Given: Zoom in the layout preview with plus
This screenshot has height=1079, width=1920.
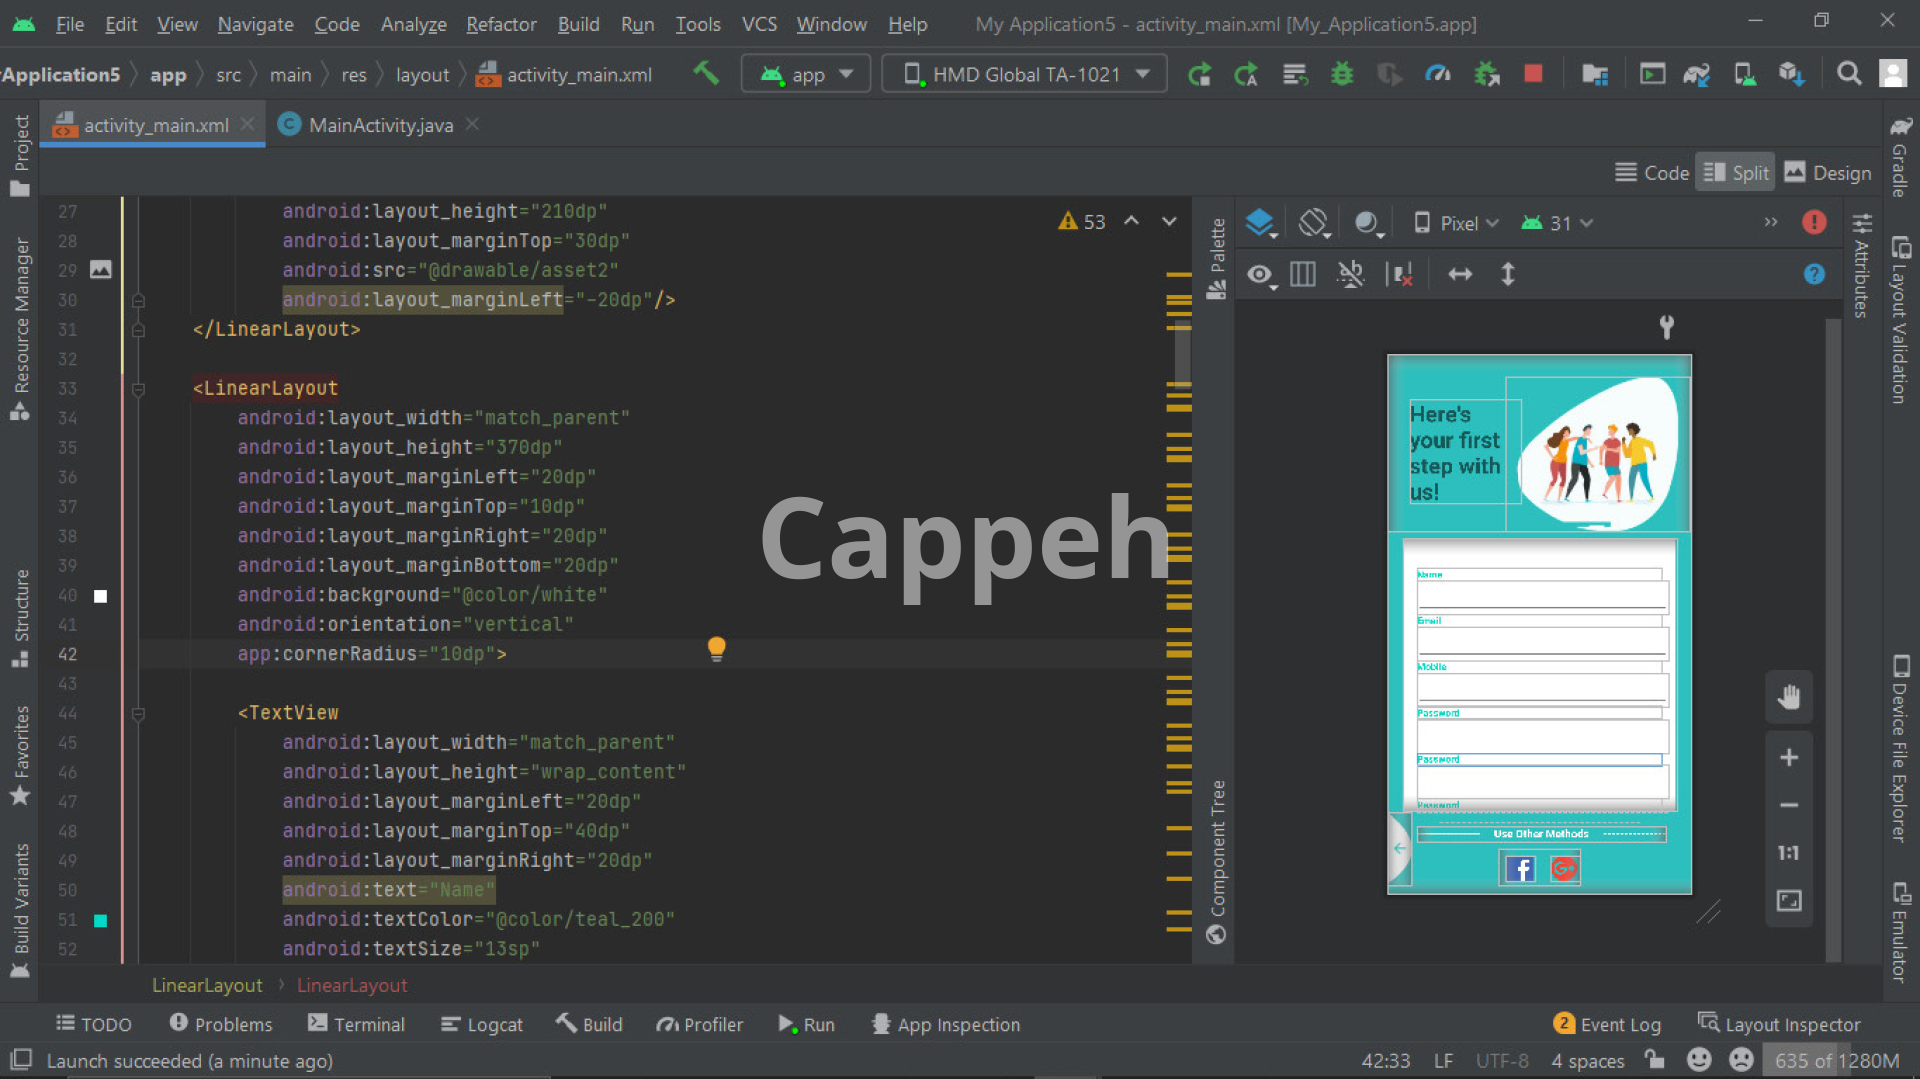Looking at the screenshot, I should [x=1789, y=758].
